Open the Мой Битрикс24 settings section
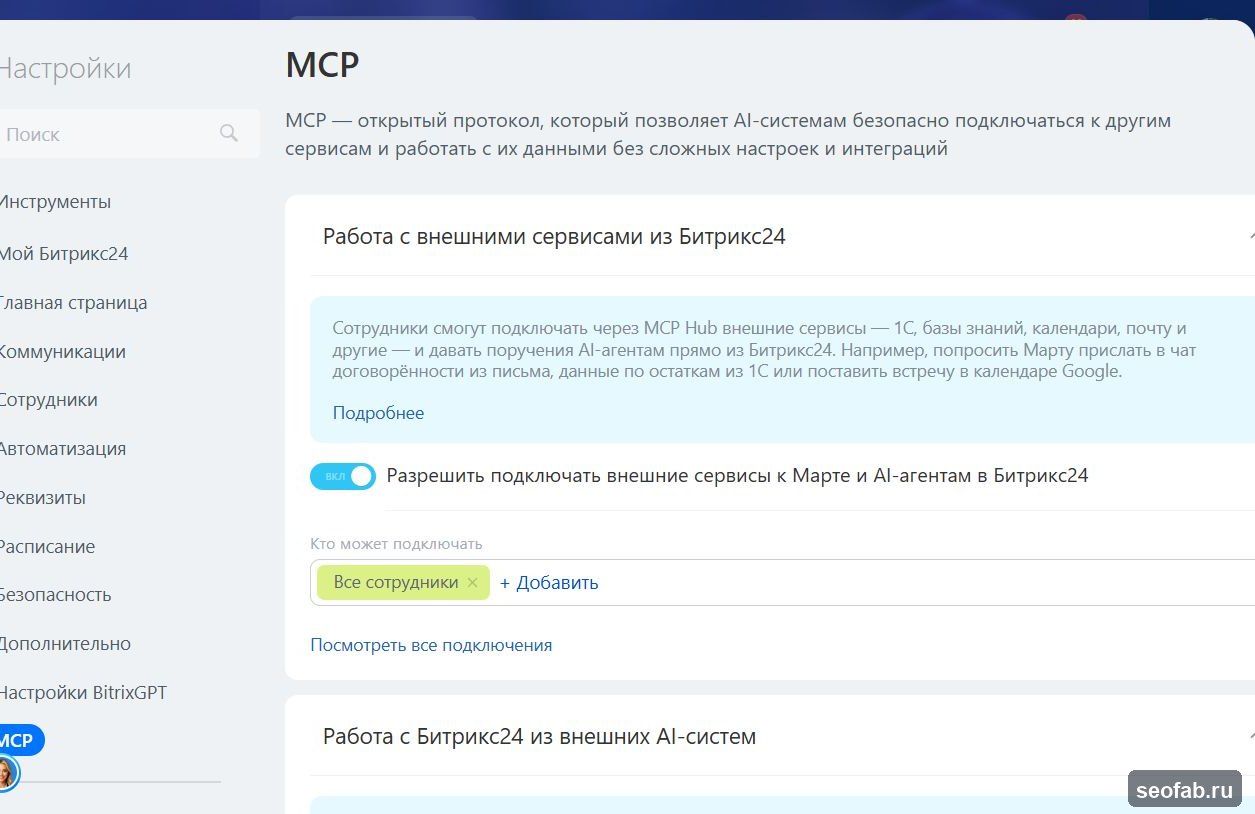 (64, 254)
